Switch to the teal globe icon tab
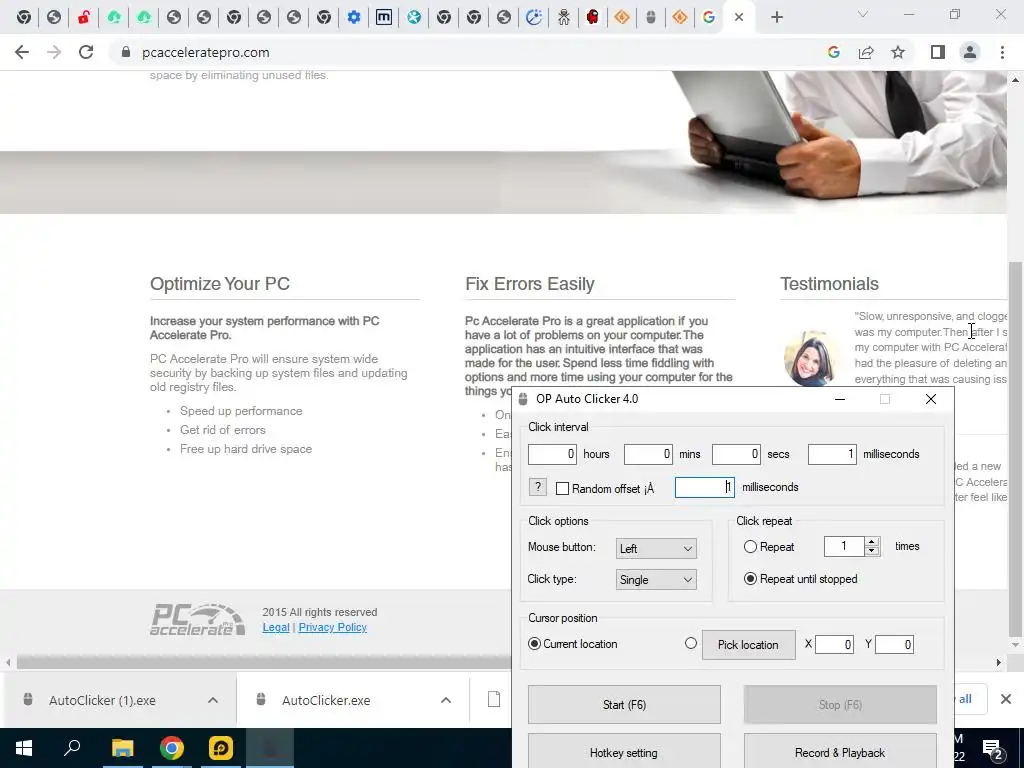 pos(414,18)
